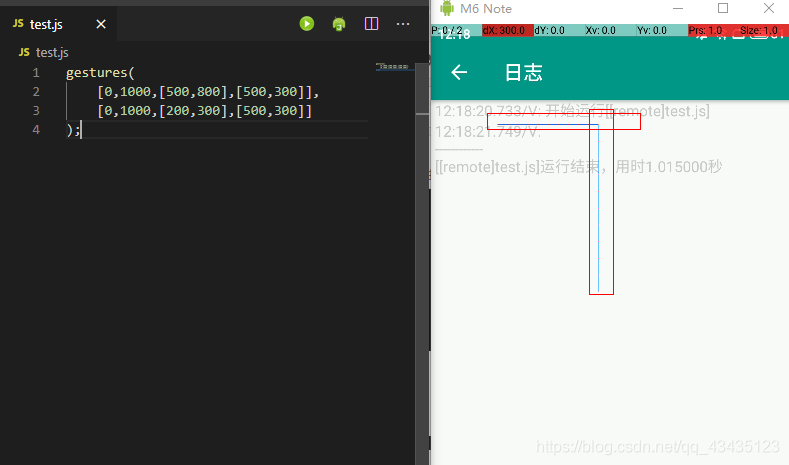Split the editor with the split-editor icon

tap(371, 24)
